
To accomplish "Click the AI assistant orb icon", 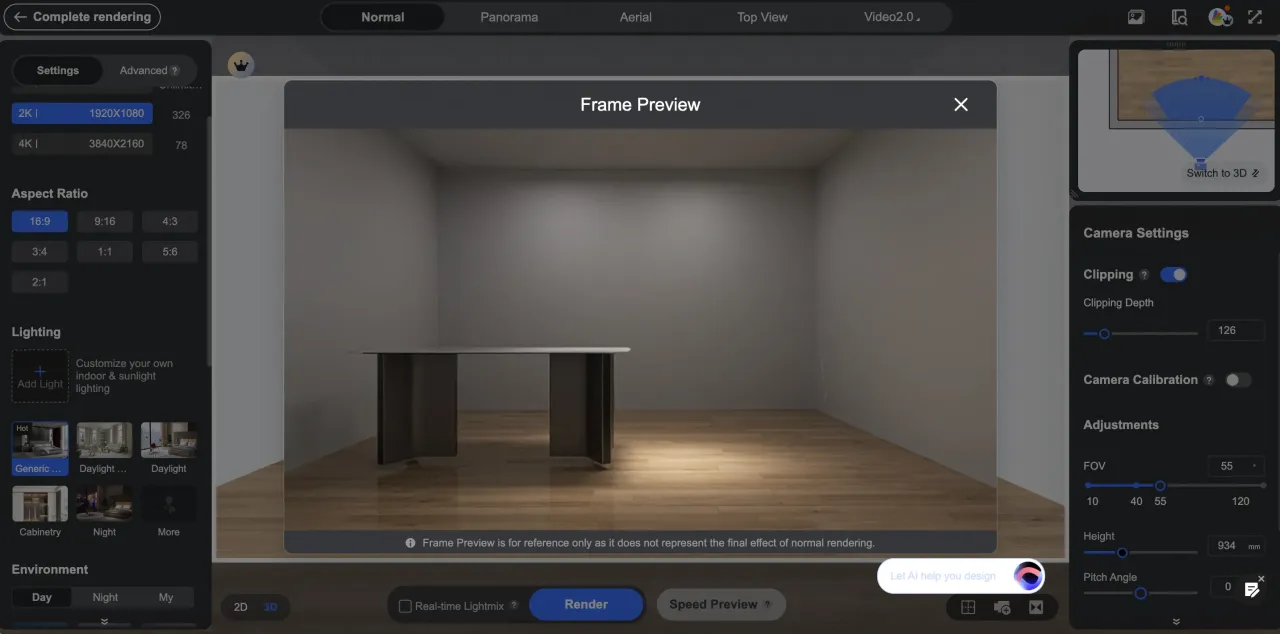I will point(1028,575).
